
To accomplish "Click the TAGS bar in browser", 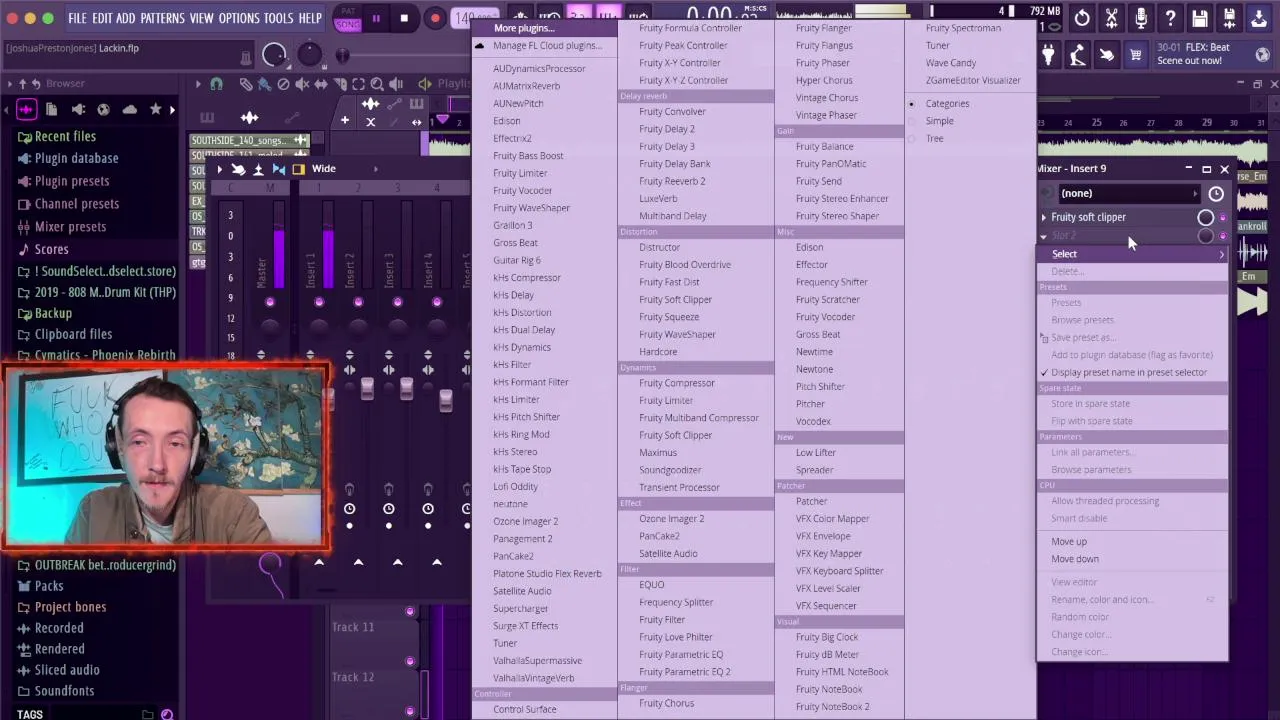I will point(90,714).
